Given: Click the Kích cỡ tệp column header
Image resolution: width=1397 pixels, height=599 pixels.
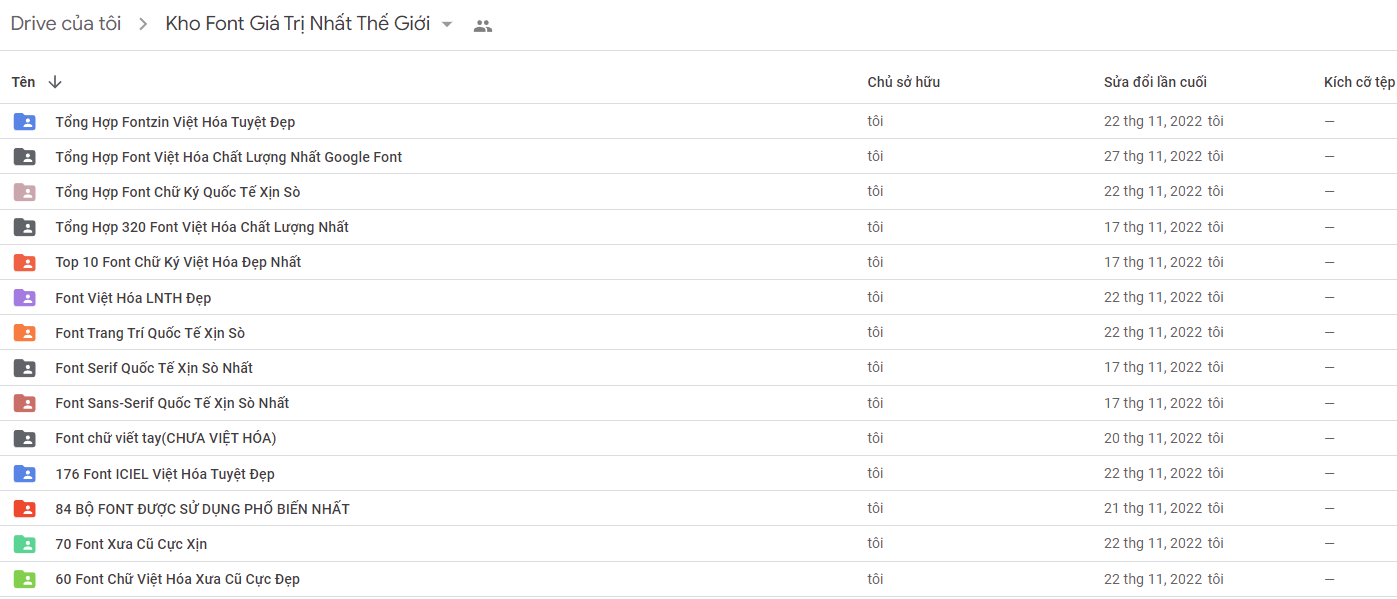Looking at the screenshot, I should pyautogui.click(x=1359, y=82).
